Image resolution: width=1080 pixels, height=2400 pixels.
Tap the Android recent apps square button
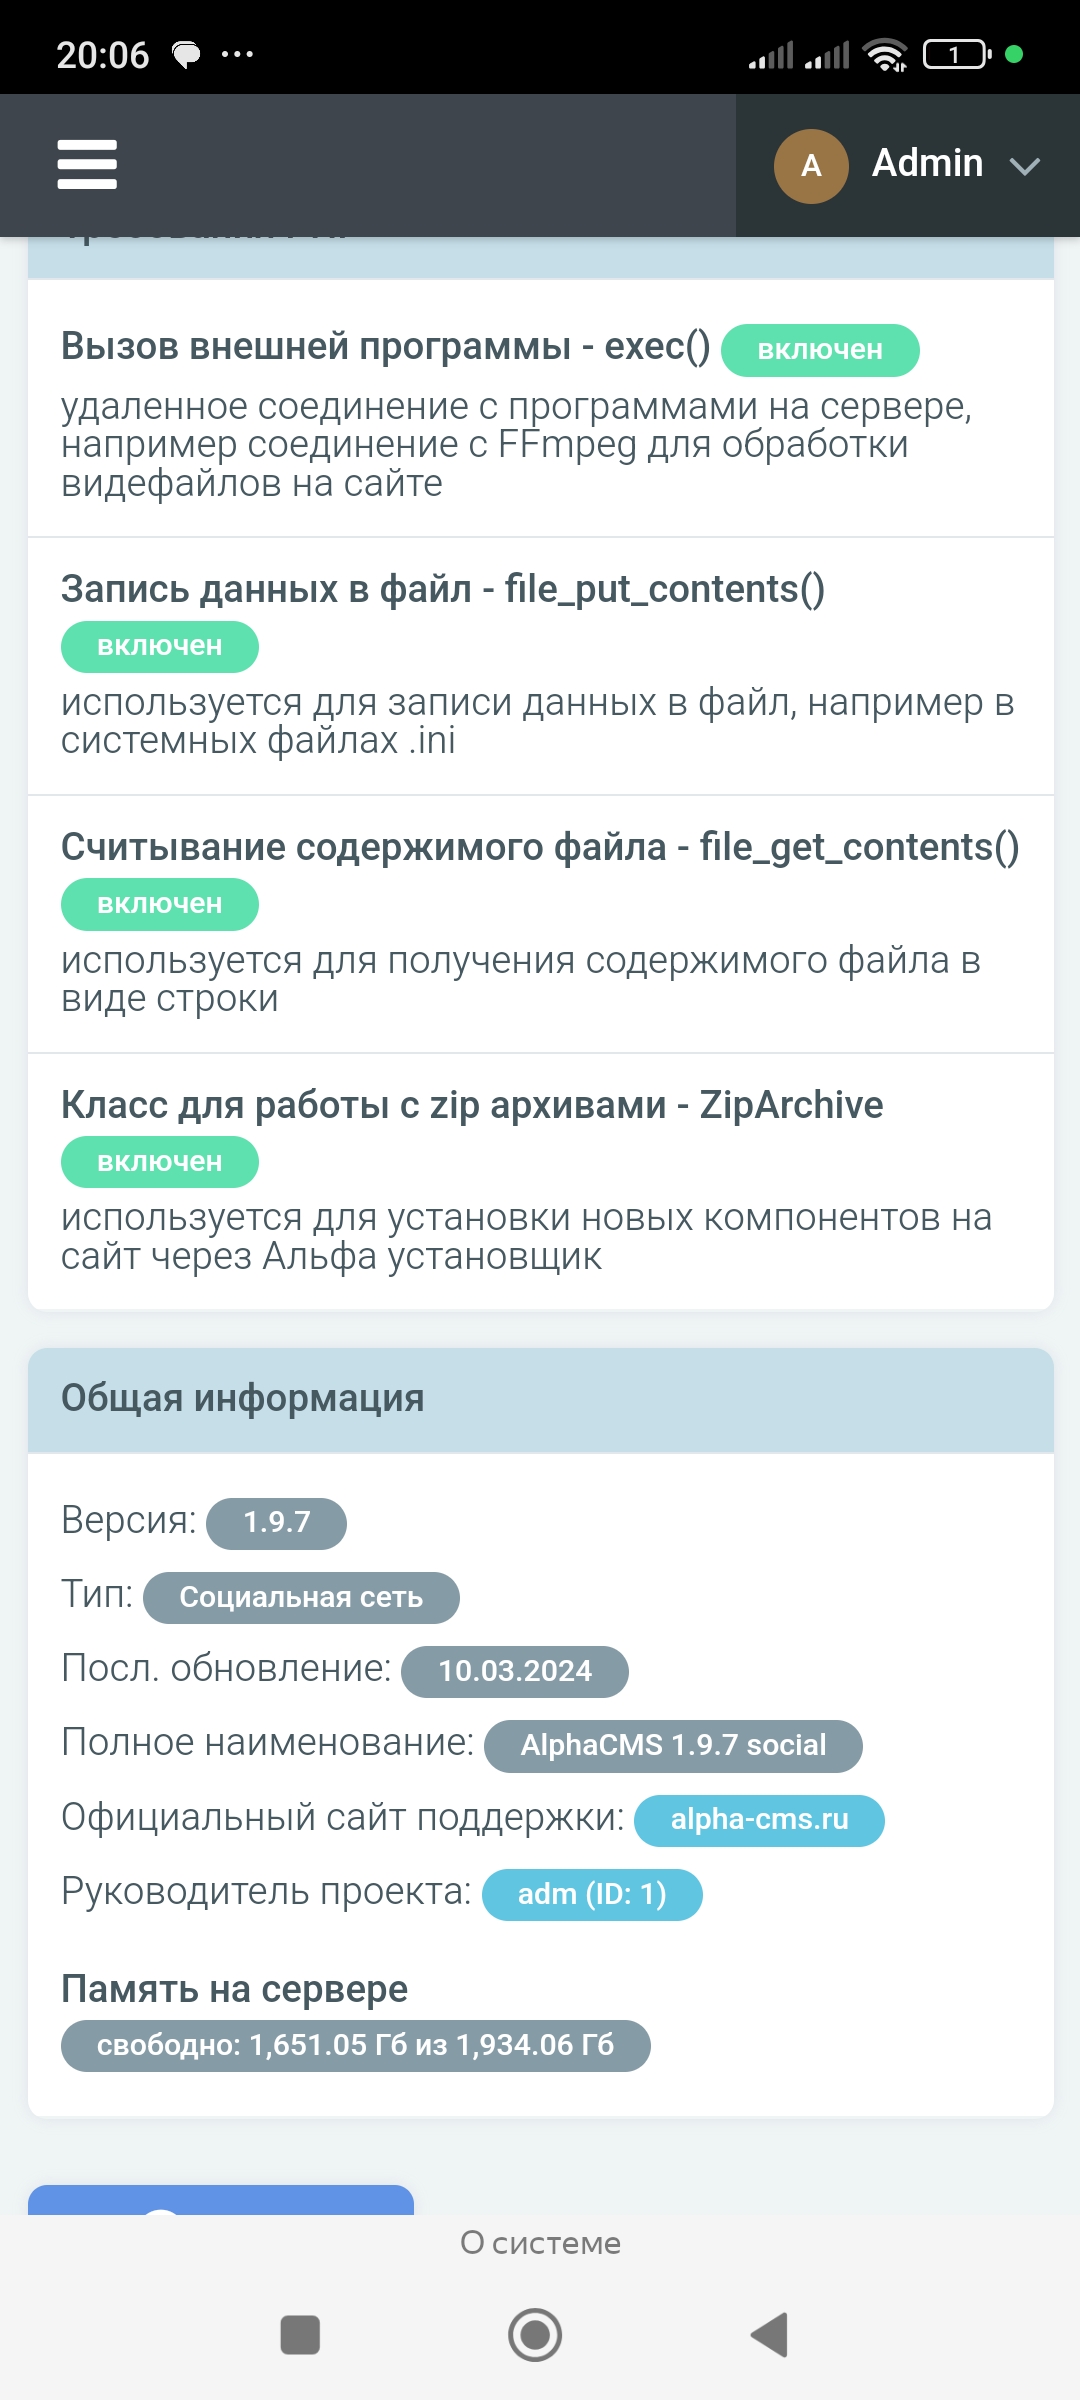(300, 2335)
